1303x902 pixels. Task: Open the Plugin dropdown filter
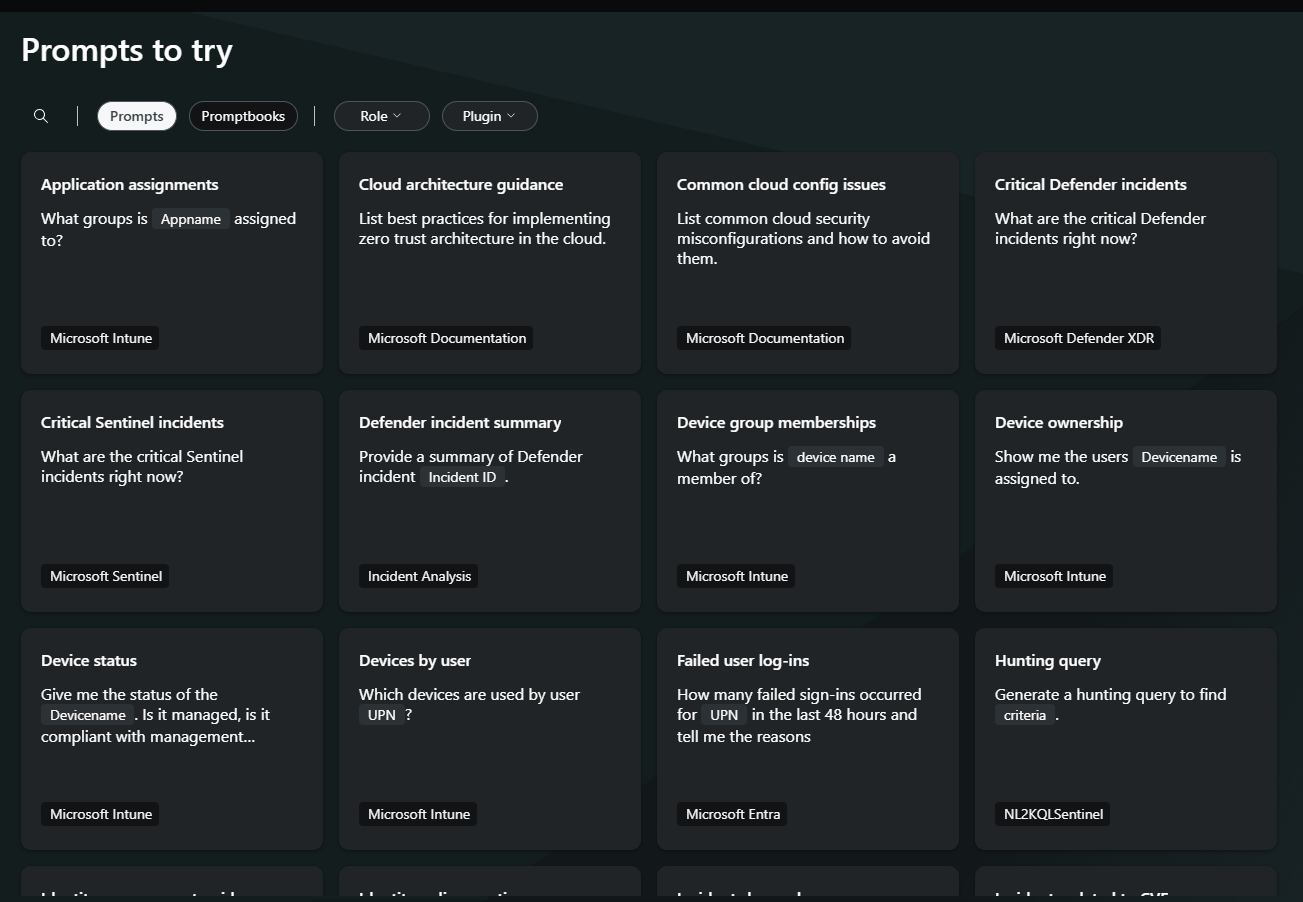pyautogui.click(x=489, y=116)
